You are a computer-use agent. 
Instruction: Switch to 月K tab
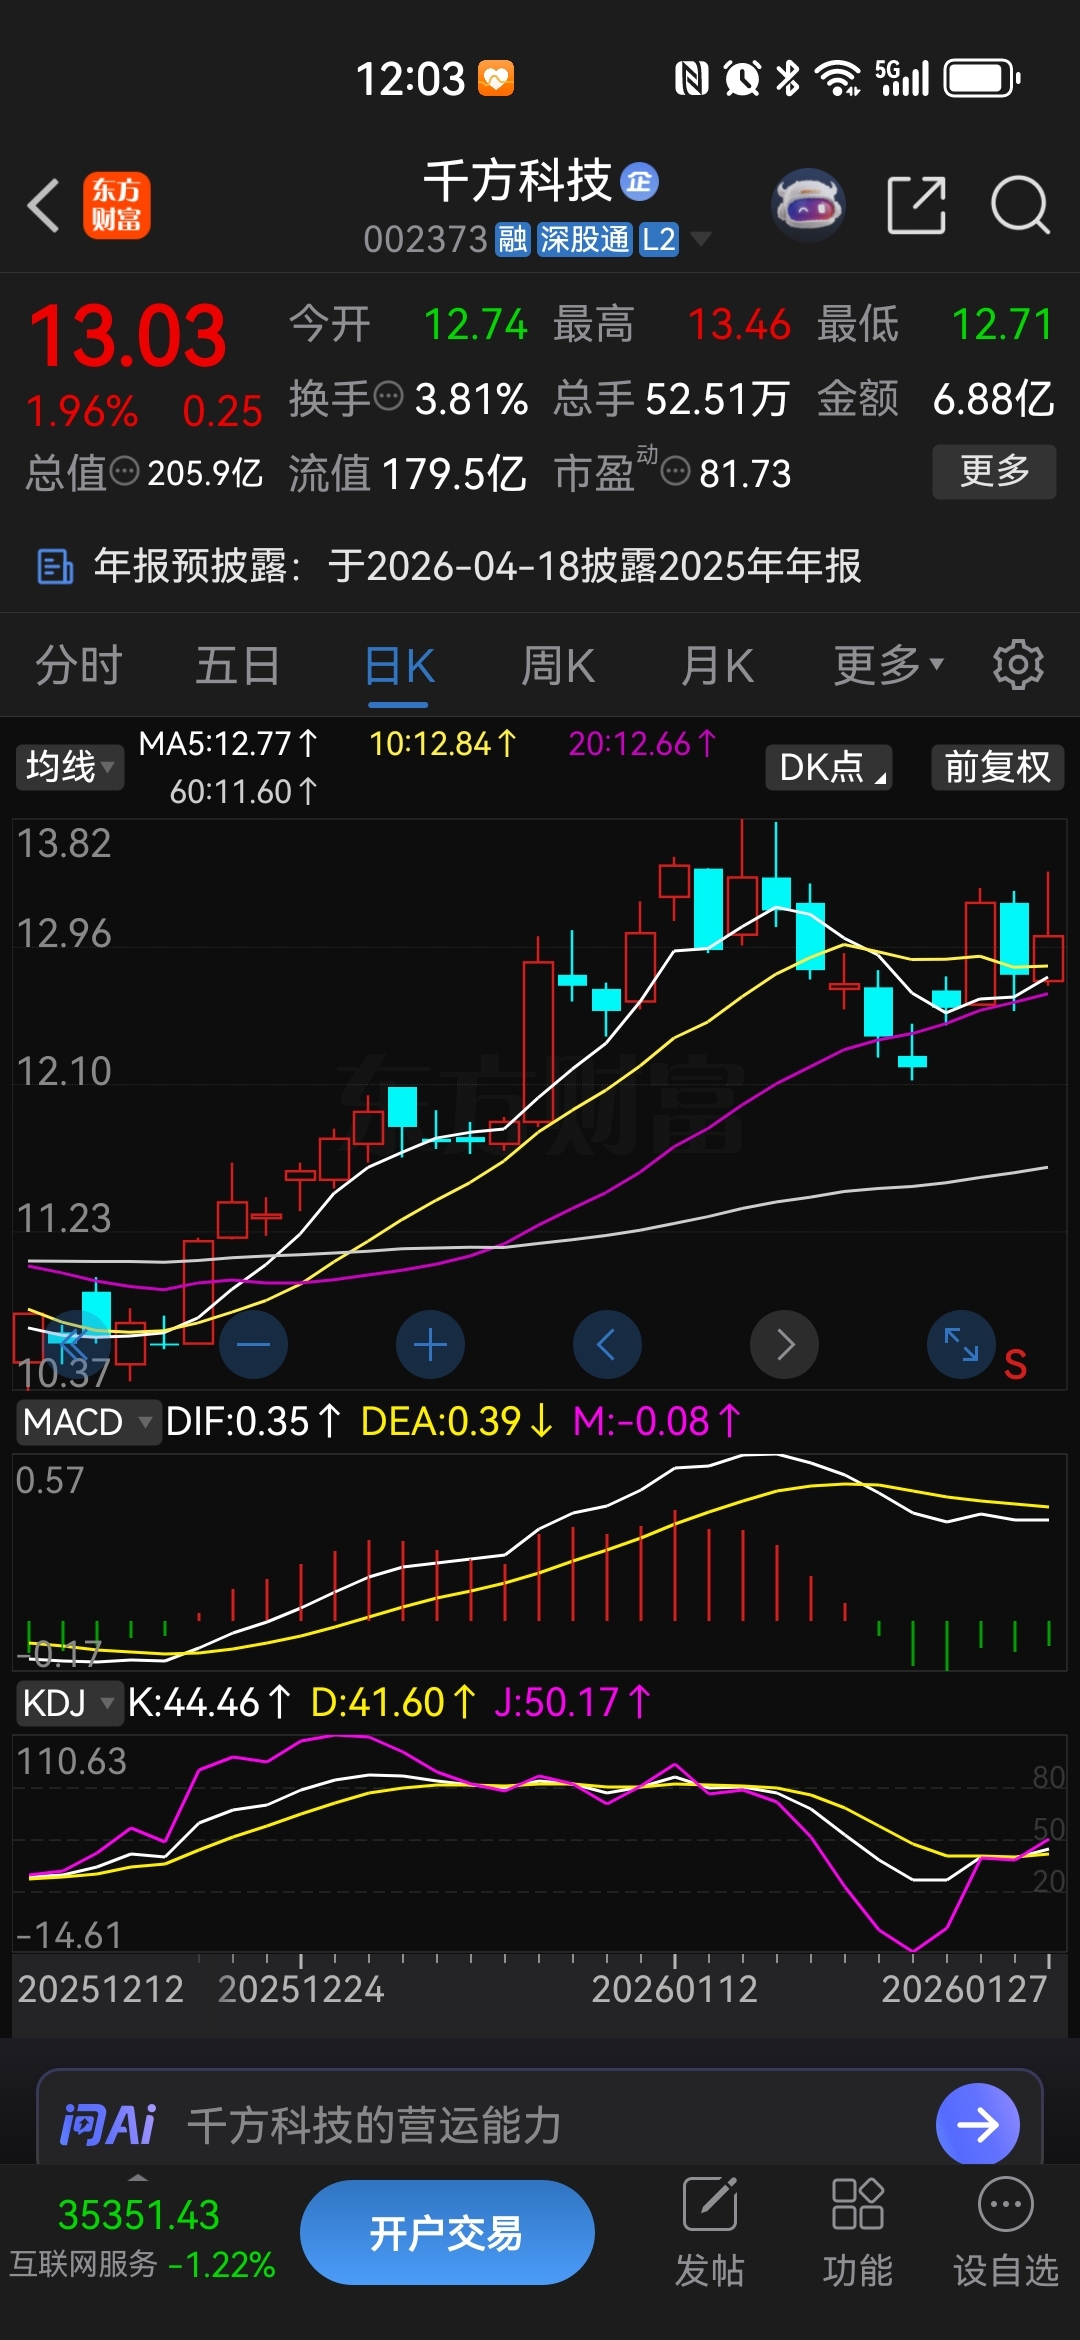tap(717, 664)
